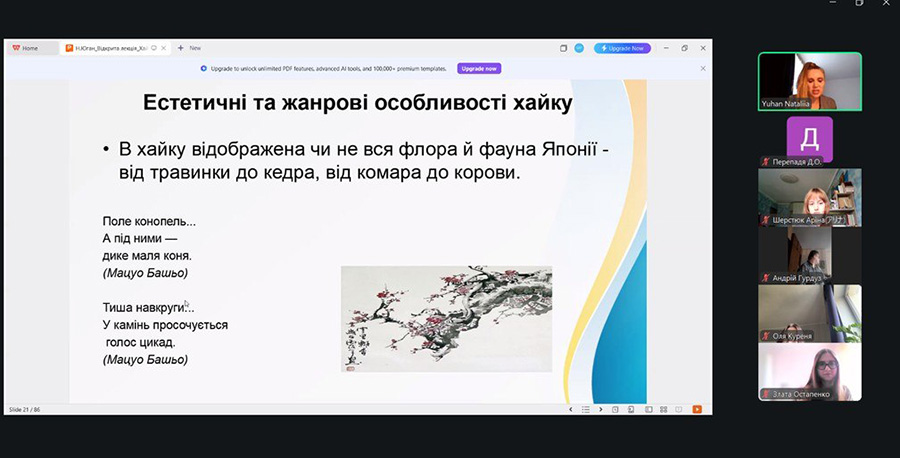
Task: Open a New tab with plus button
Action: (180, 48)
